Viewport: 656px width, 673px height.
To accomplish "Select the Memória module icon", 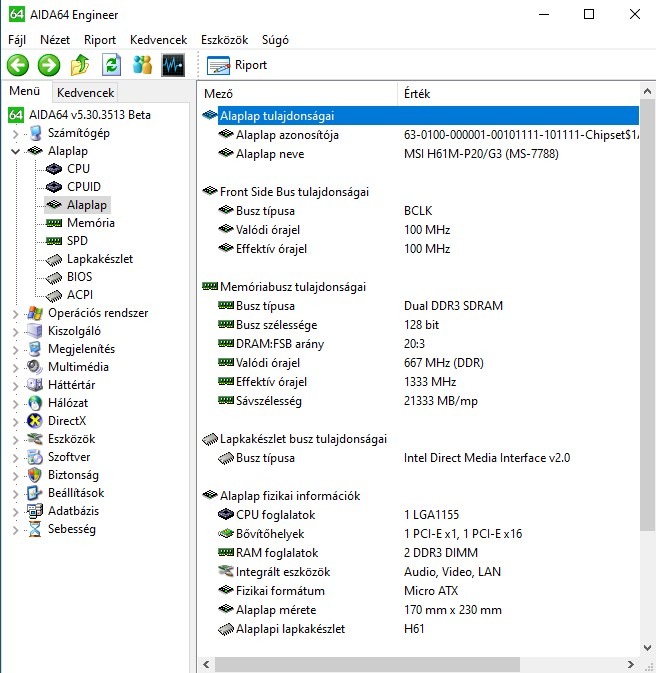I will 54,223.
